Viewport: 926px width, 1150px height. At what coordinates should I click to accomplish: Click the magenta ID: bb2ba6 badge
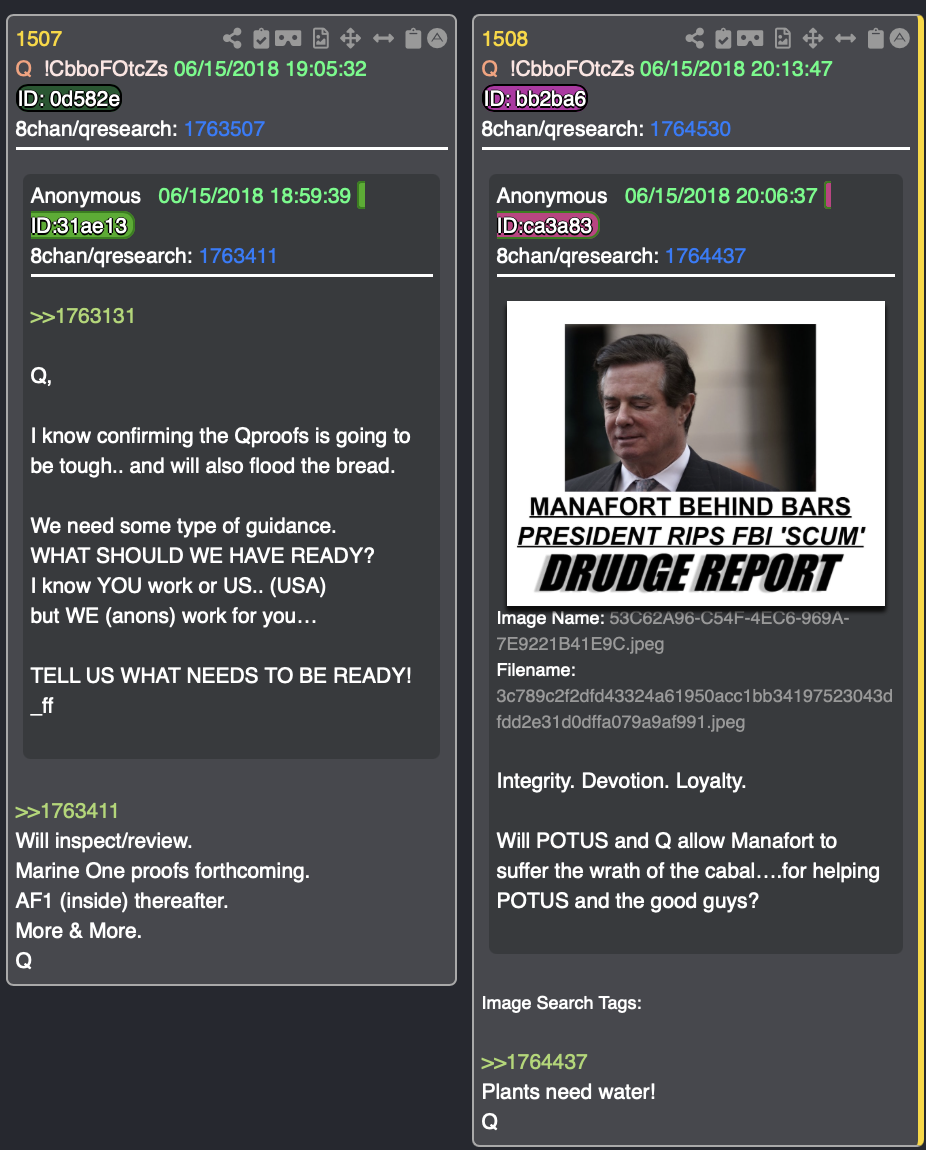[x=534, y=98]
